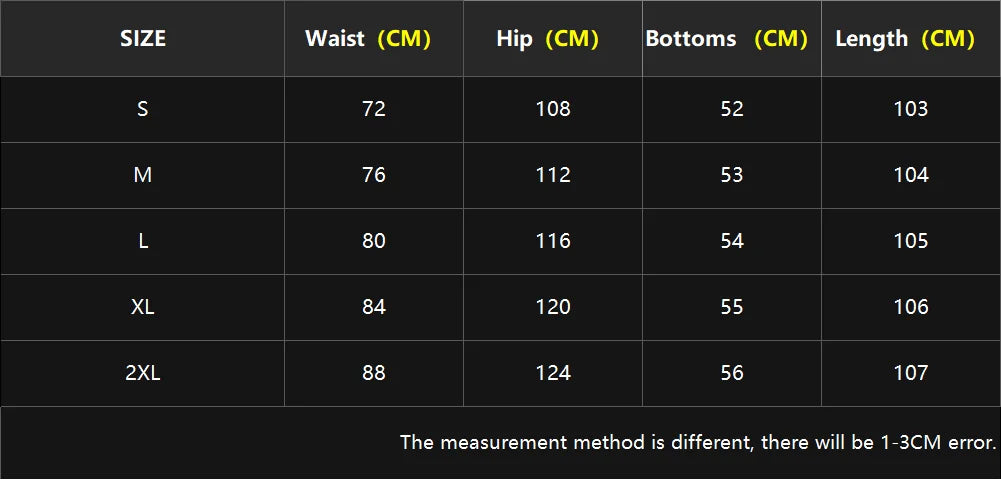This screenshot has height=480, width=1001.
Task: Click the length value 106 cell
Action: [x=911, y=307]
